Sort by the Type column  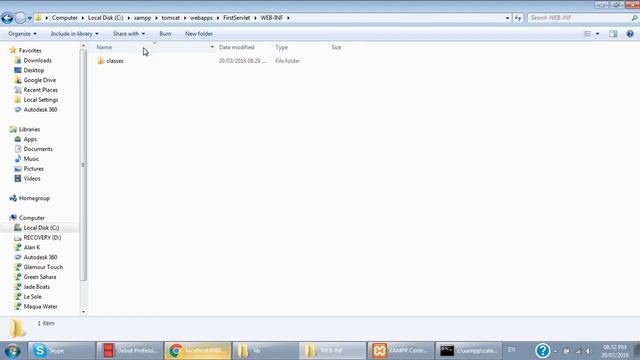click(281, 47)
